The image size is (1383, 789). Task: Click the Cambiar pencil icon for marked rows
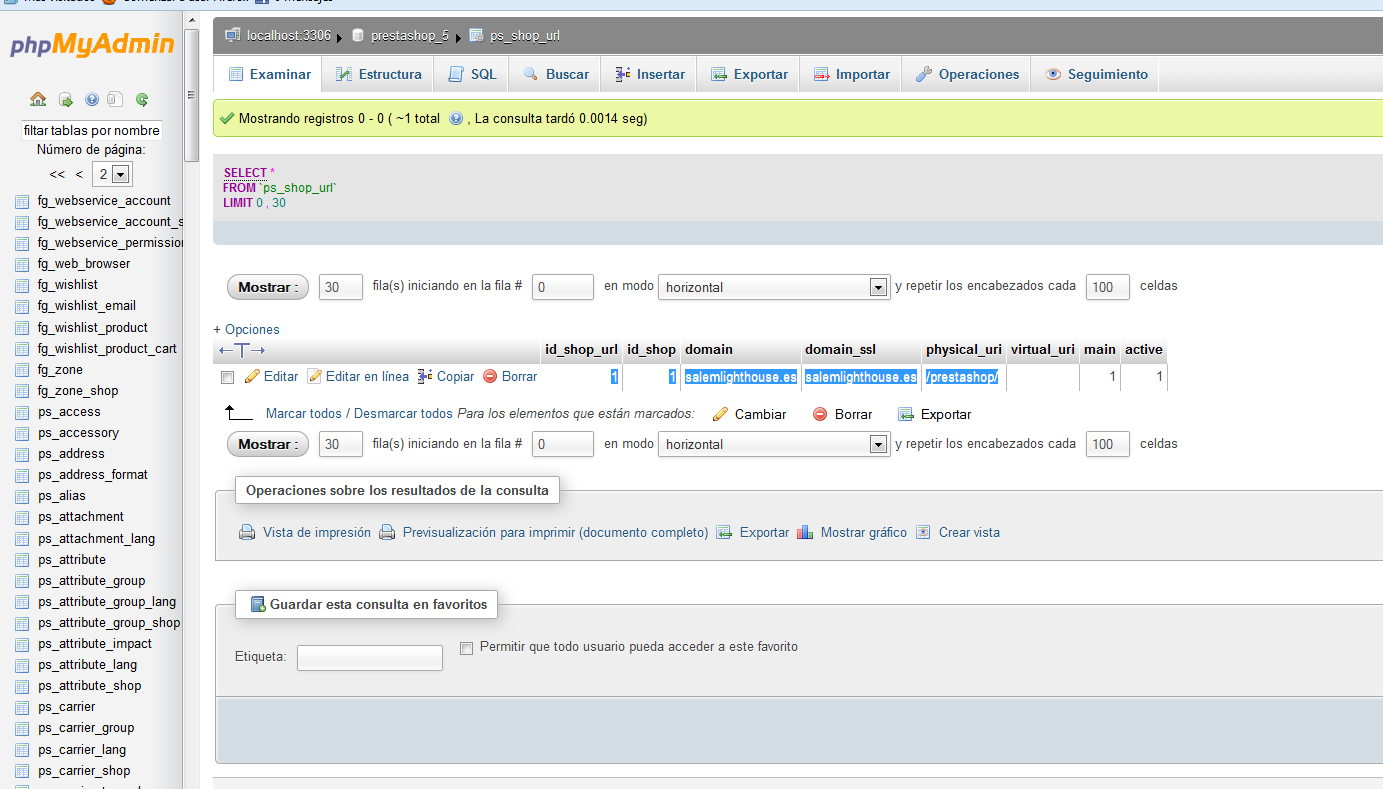tap(720, 414)
